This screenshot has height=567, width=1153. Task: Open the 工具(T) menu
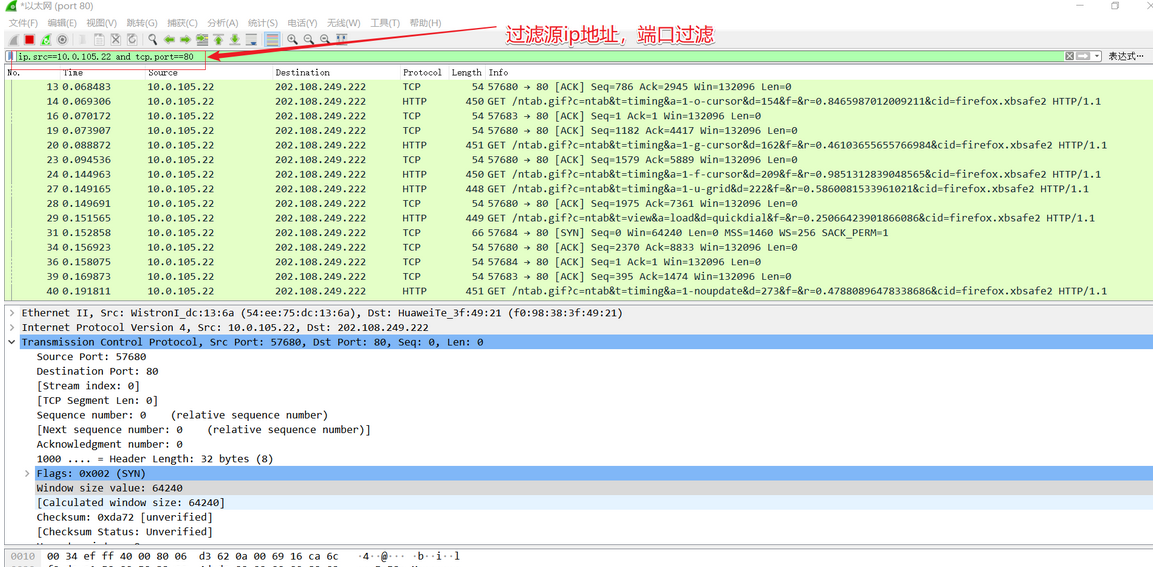click(385, 24)
